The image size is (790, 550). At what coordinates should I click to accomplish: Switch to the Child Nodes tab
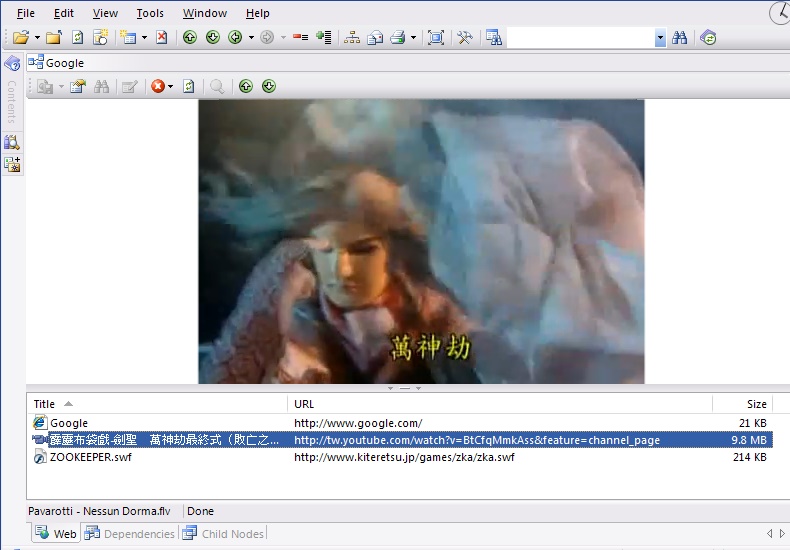223,533
